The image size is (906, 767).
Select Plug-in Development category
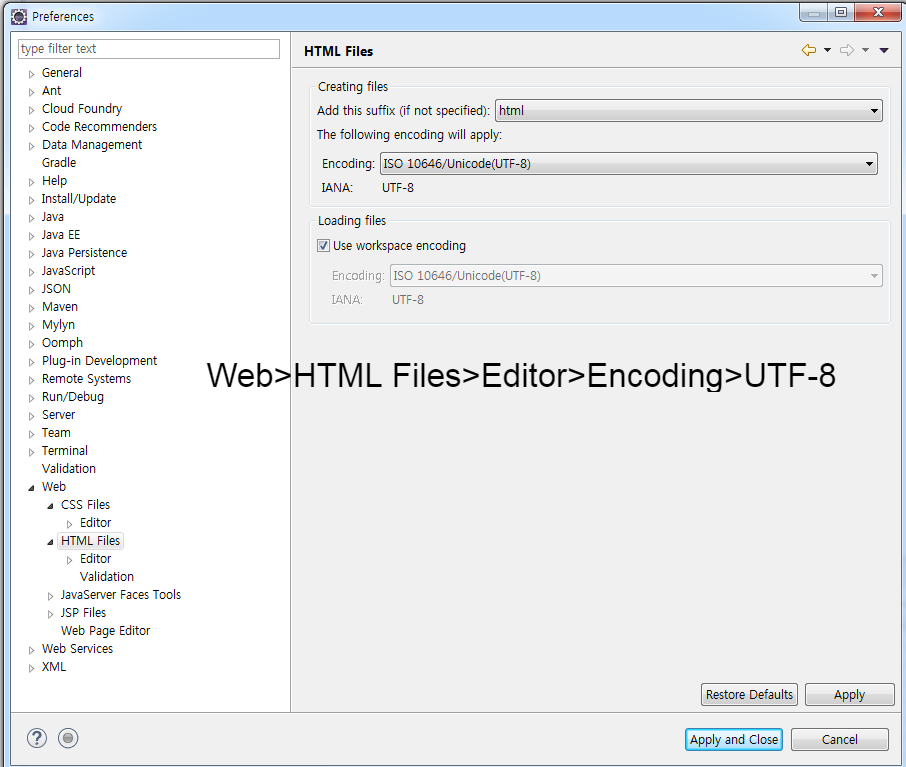click(99, 360)
